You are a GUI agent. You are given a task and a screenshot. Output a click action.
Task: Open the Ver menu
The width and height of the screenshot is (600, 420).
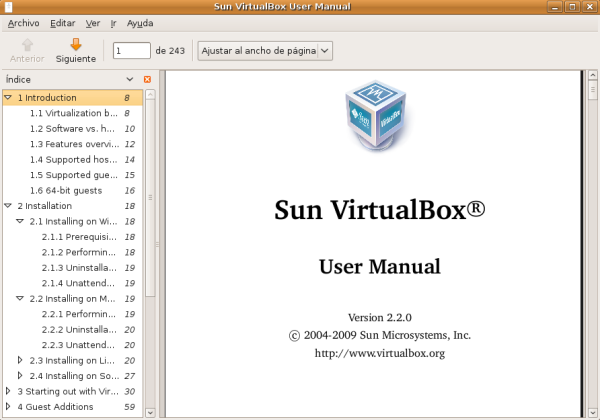point(93,22)
